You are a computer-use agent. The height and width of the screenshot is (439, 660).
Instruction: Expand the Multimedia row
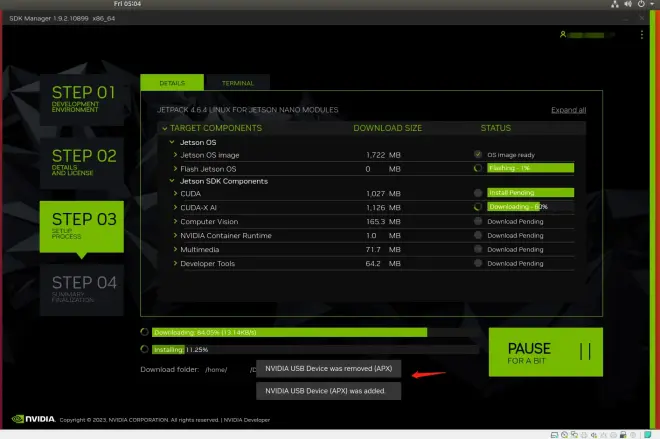point(175,249)
